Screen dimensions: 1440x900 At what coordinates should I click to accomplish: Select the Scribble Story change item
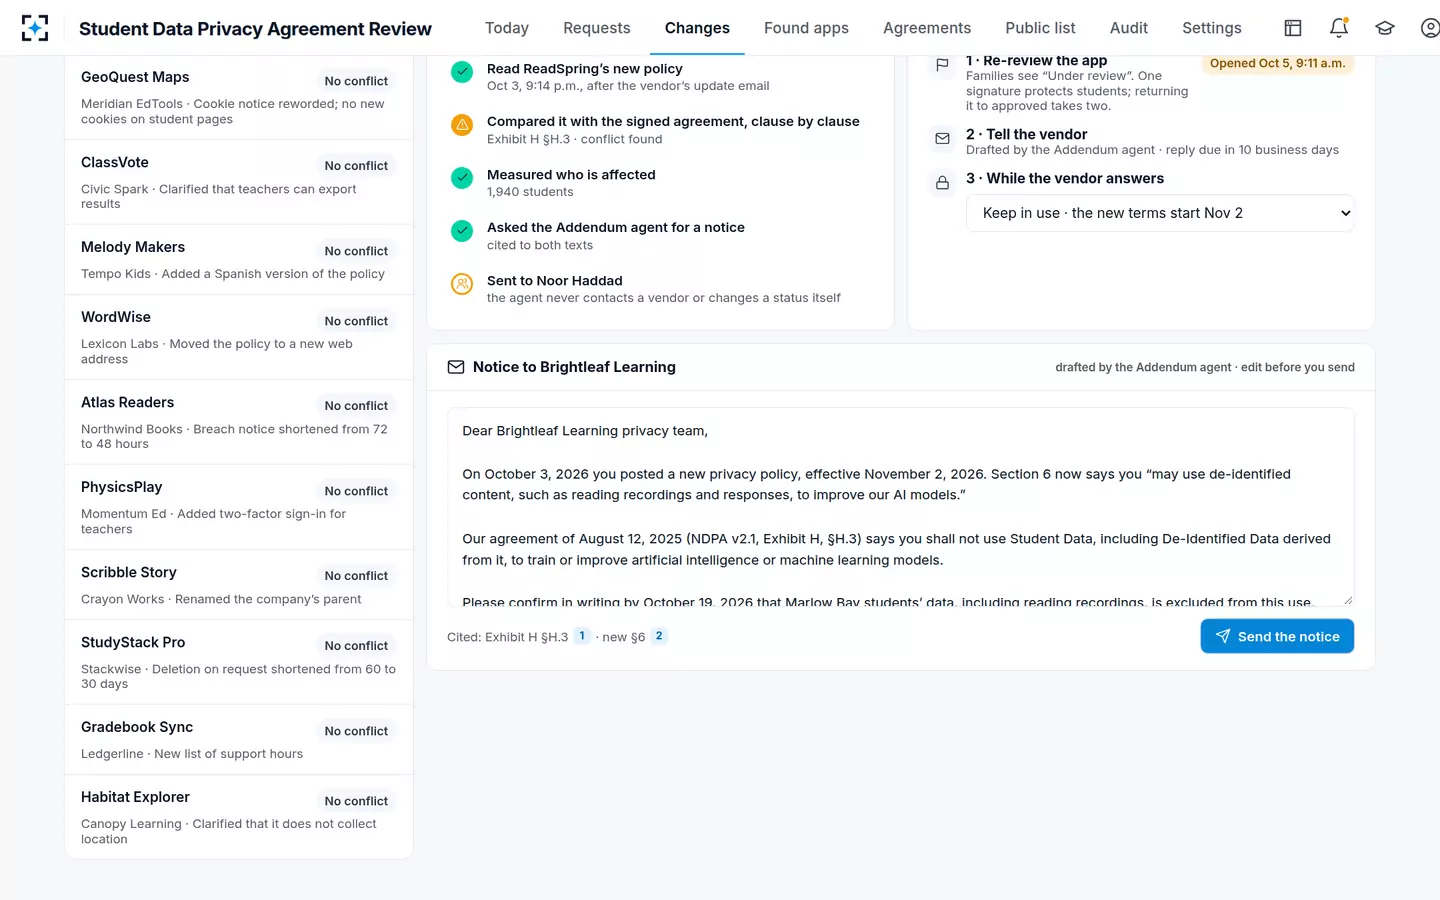(x=239, y=585)
